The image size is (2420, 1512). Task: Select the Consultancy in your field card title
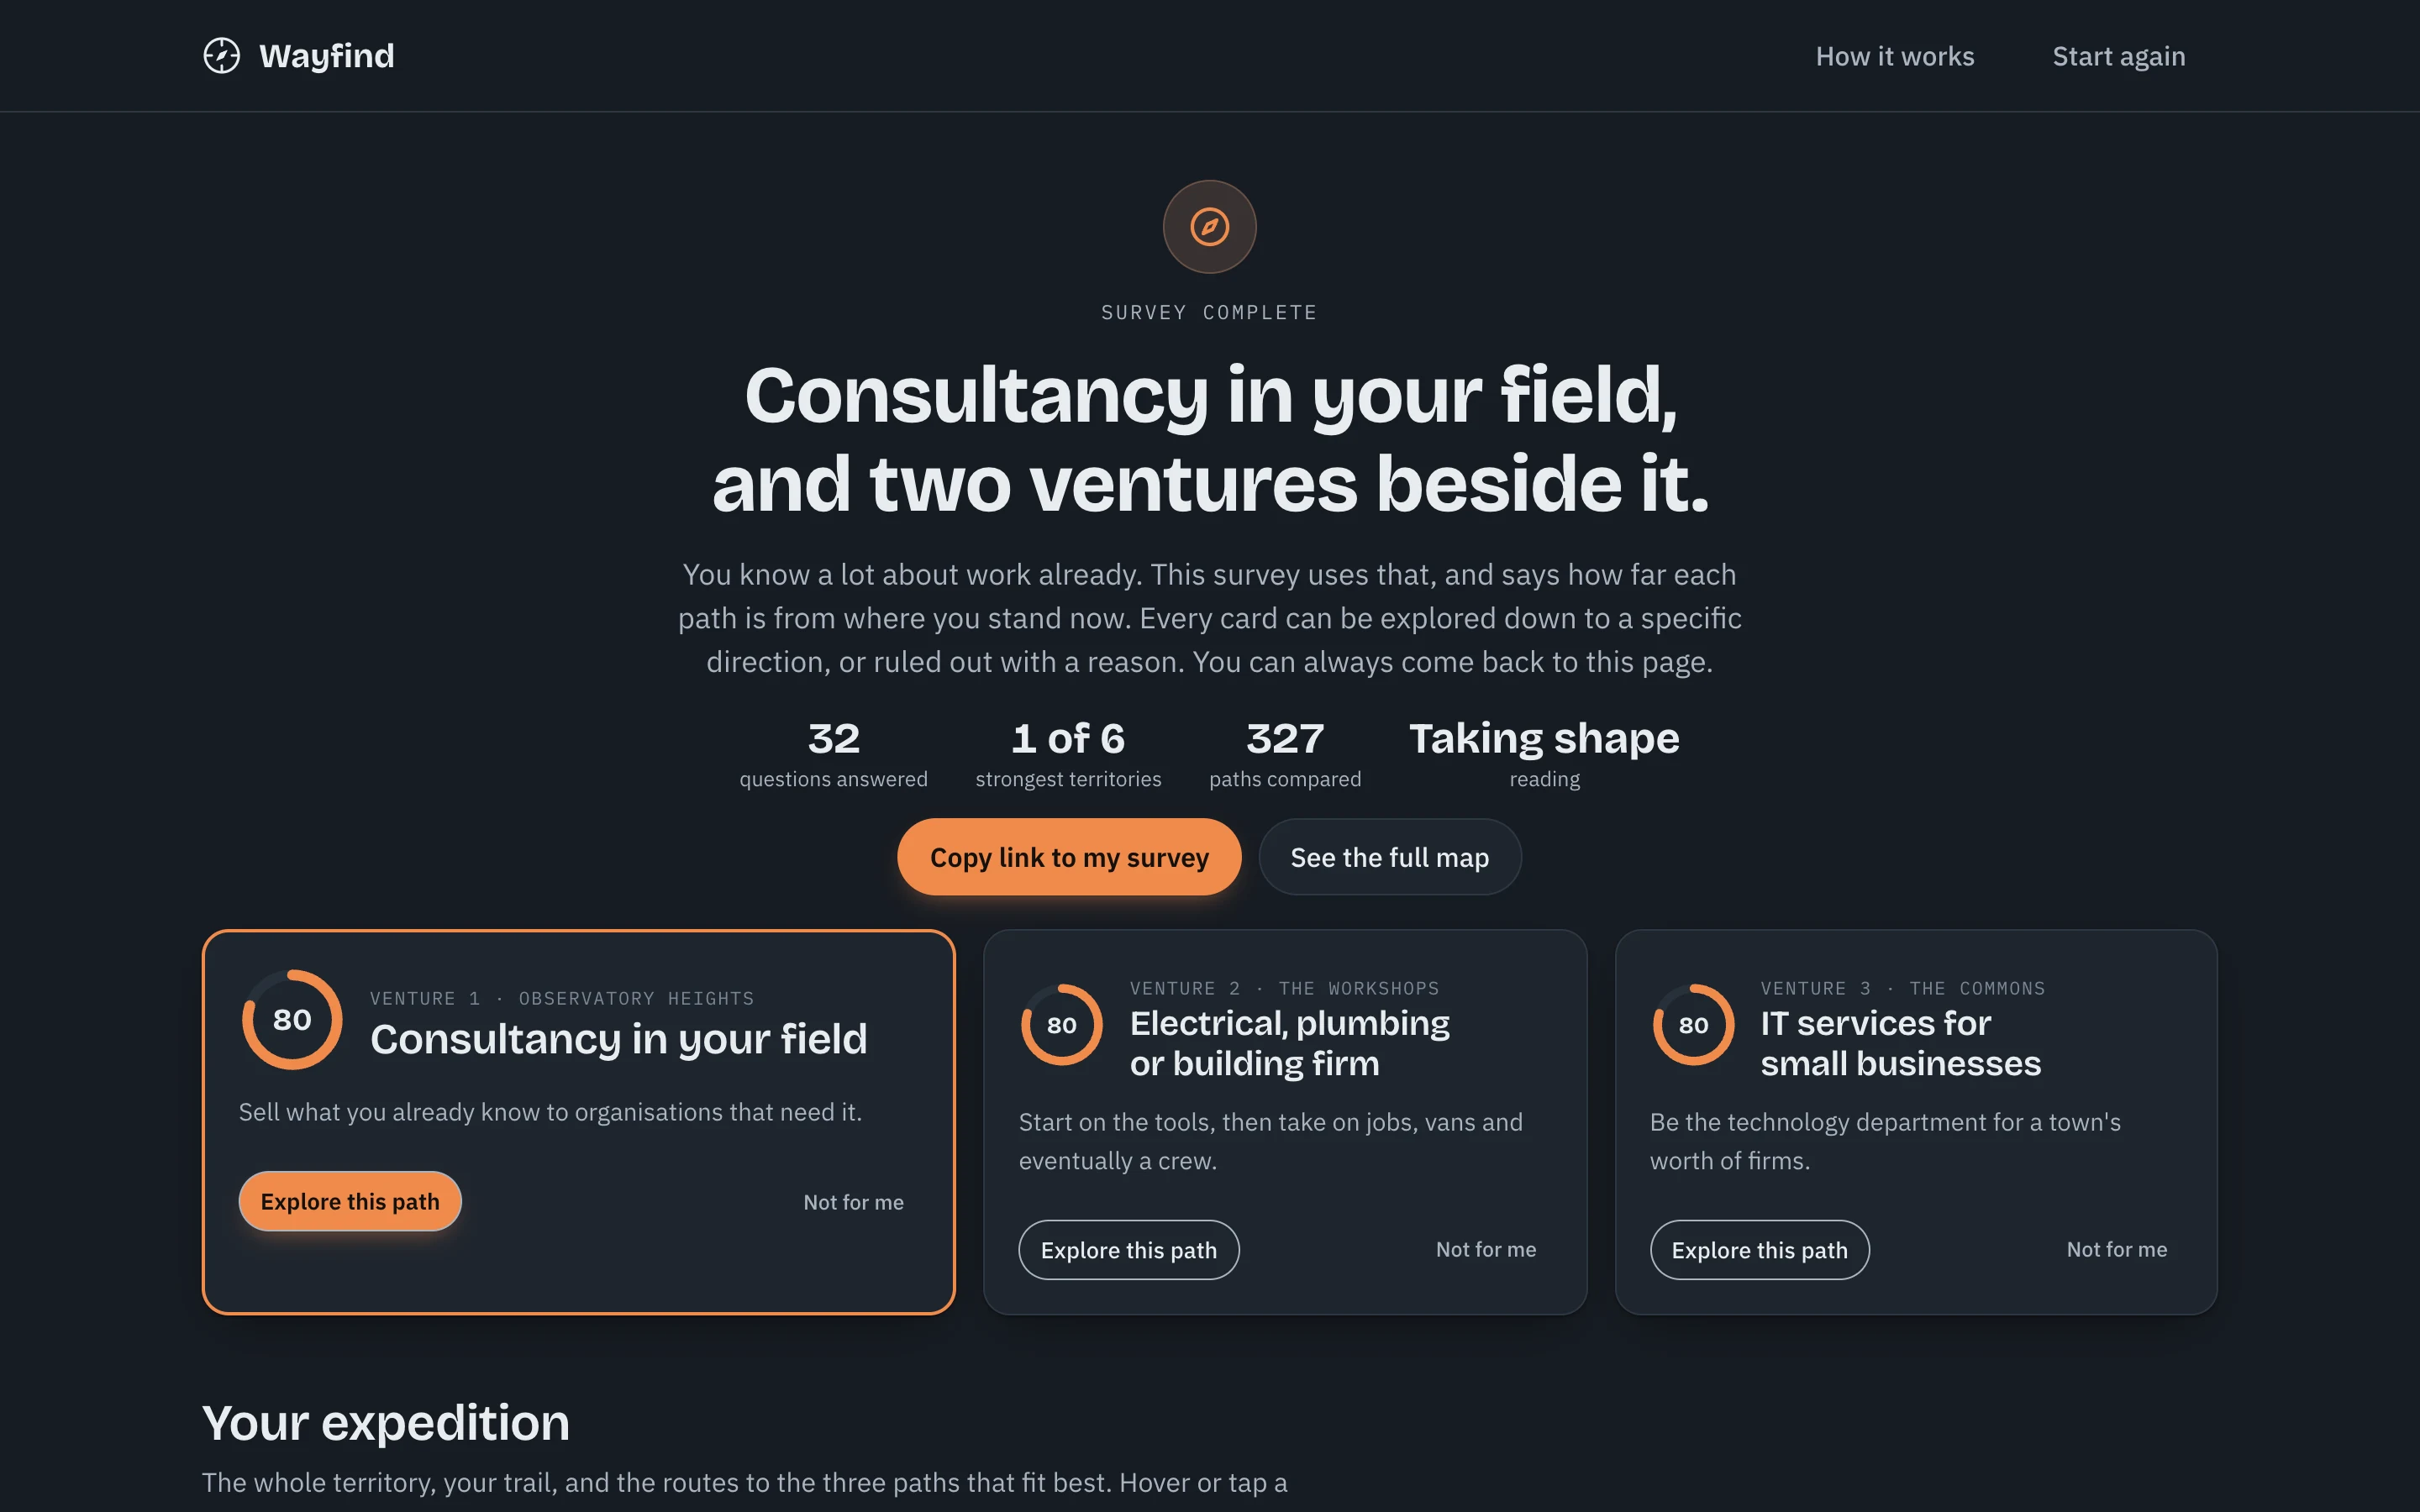pyautogui.click(x=619, y=1040)
